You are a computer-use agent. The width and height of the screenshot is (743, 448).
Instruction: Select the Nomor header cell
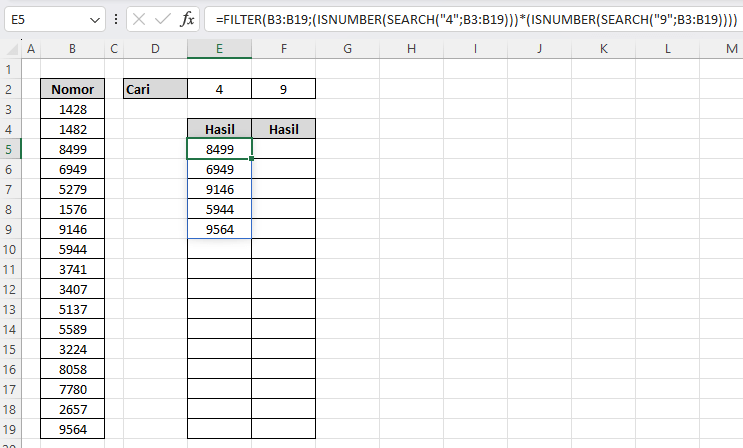[x=73, y=90]
